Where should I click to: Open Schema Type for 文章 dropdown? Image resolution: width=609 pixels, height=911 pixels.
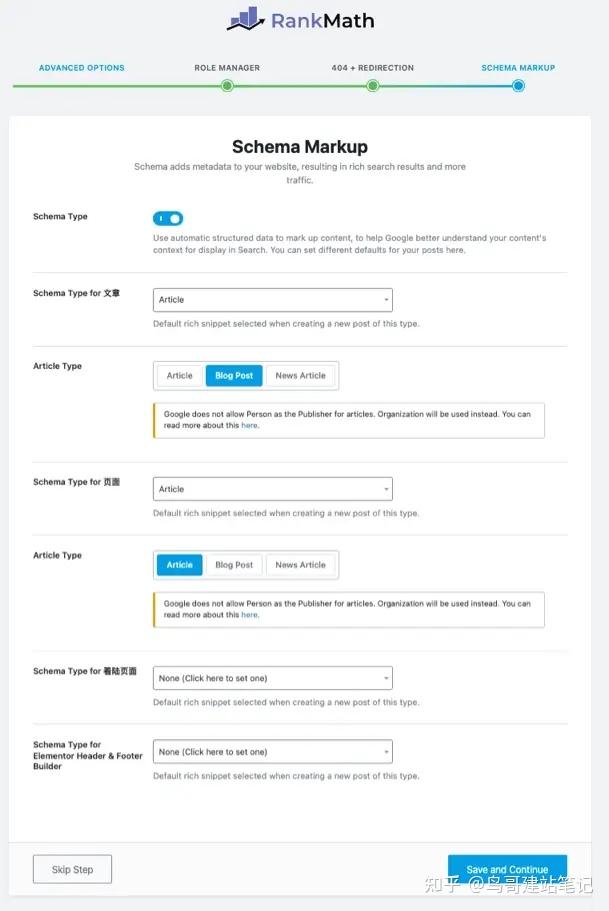tap(273, 300)
